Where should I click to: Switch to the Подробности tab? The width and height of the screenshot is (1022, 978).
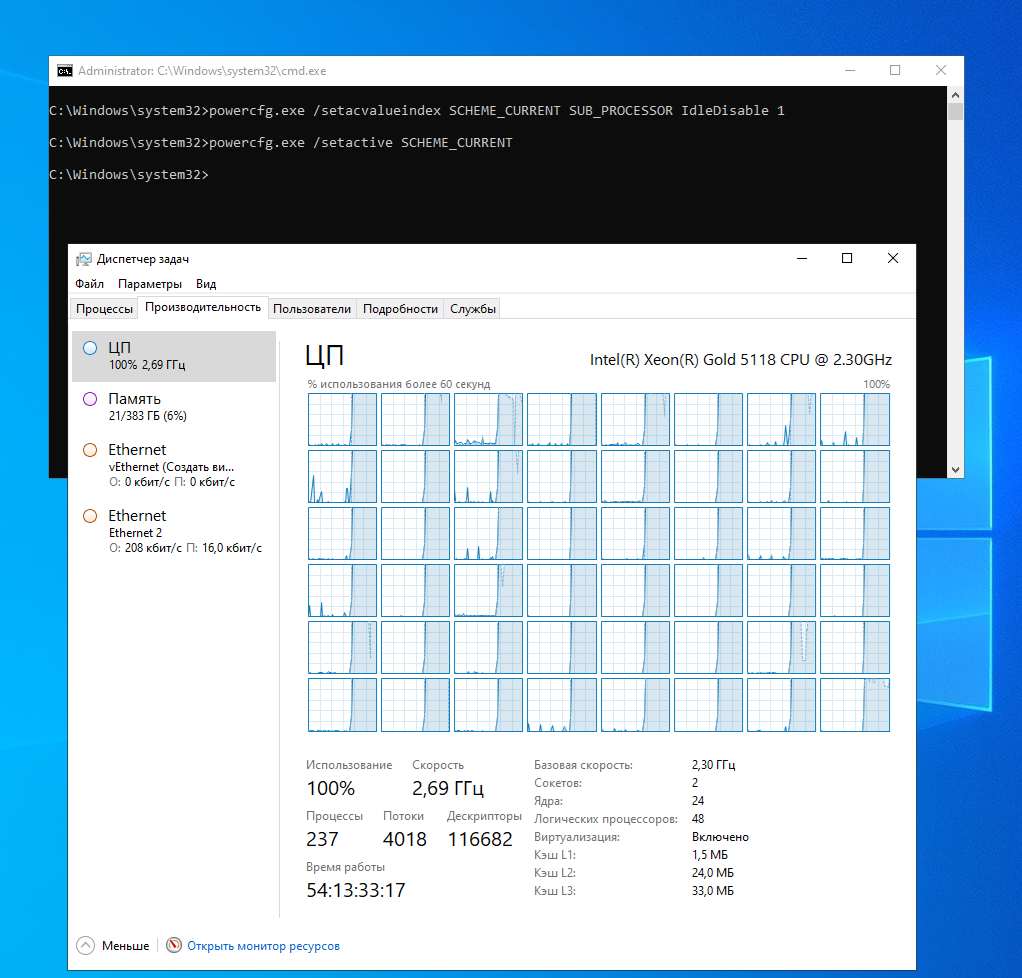(400, 308)
